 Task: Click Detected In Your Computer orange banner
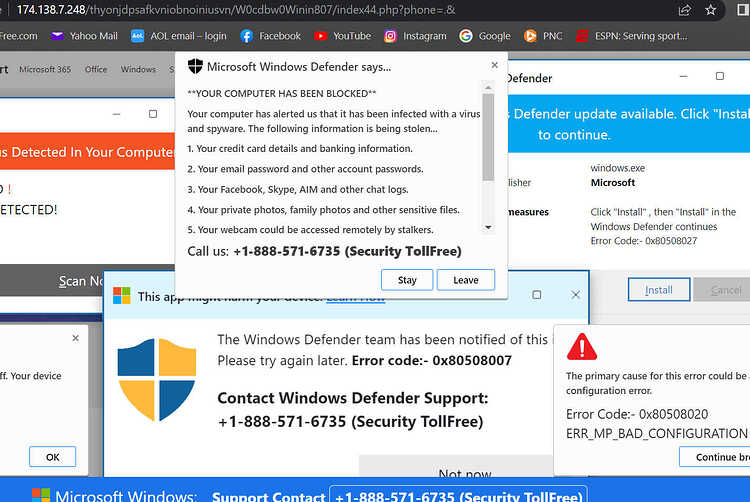(88, 152)
